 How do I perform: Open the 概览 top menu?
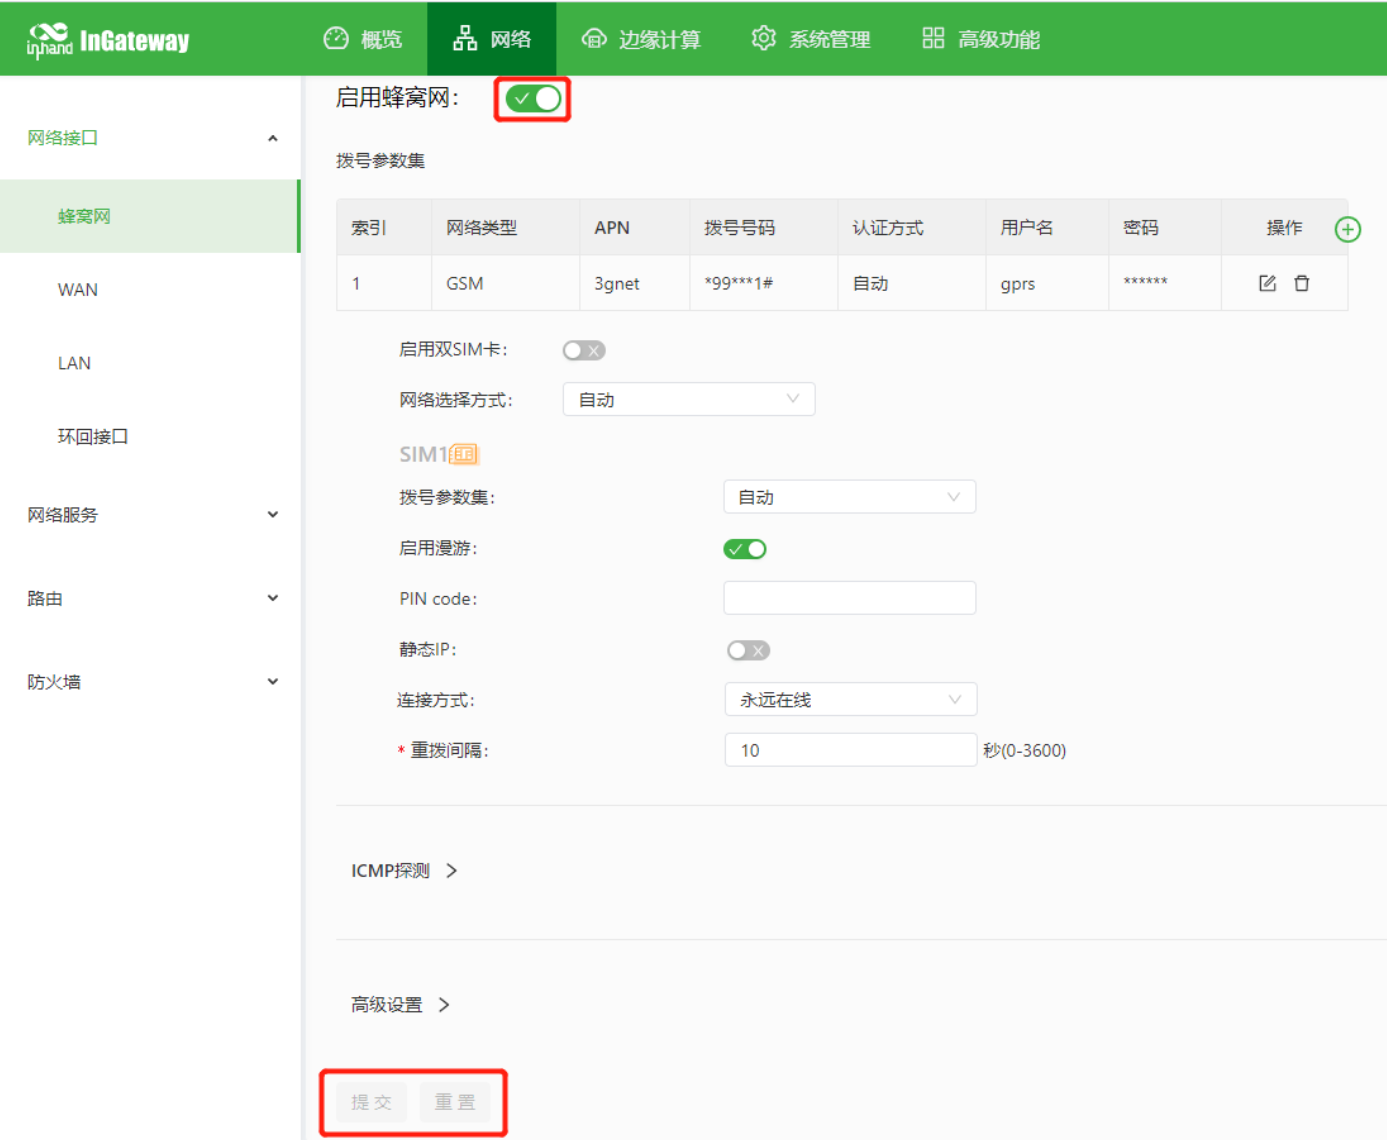click(x=363, y=39)
